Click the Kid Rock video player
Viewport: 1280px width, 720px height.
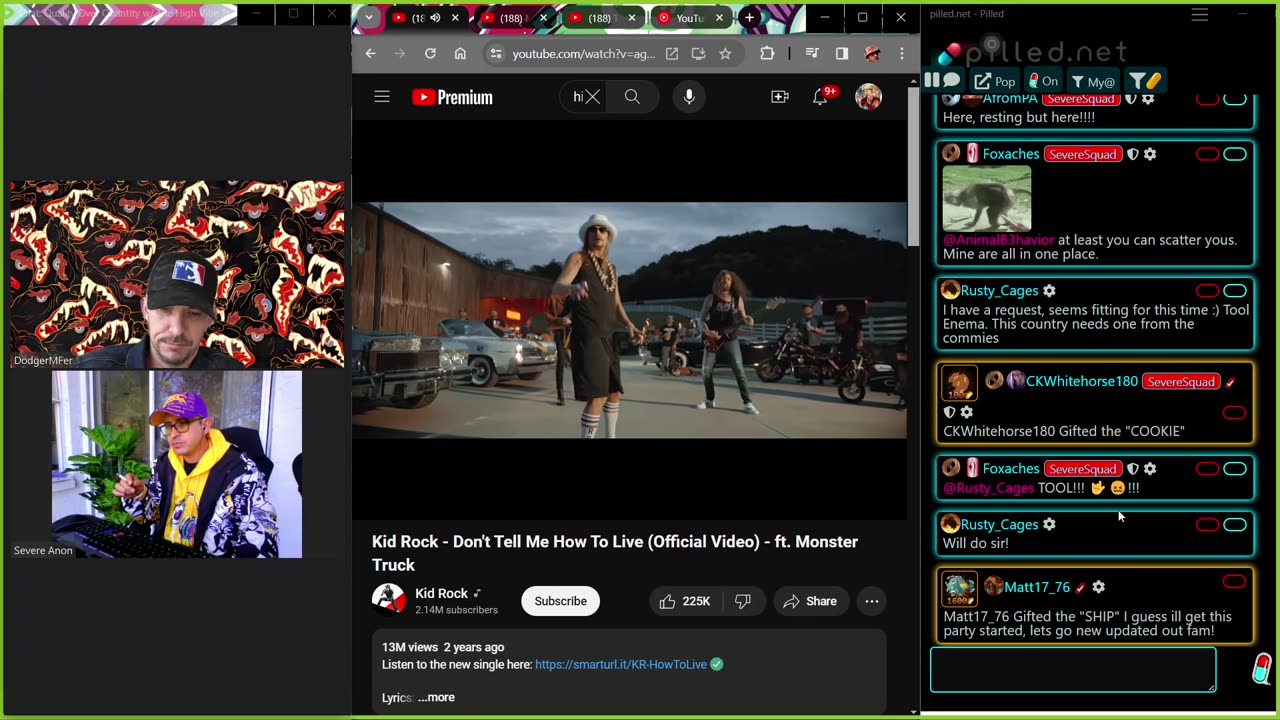[x=629, y=320]
